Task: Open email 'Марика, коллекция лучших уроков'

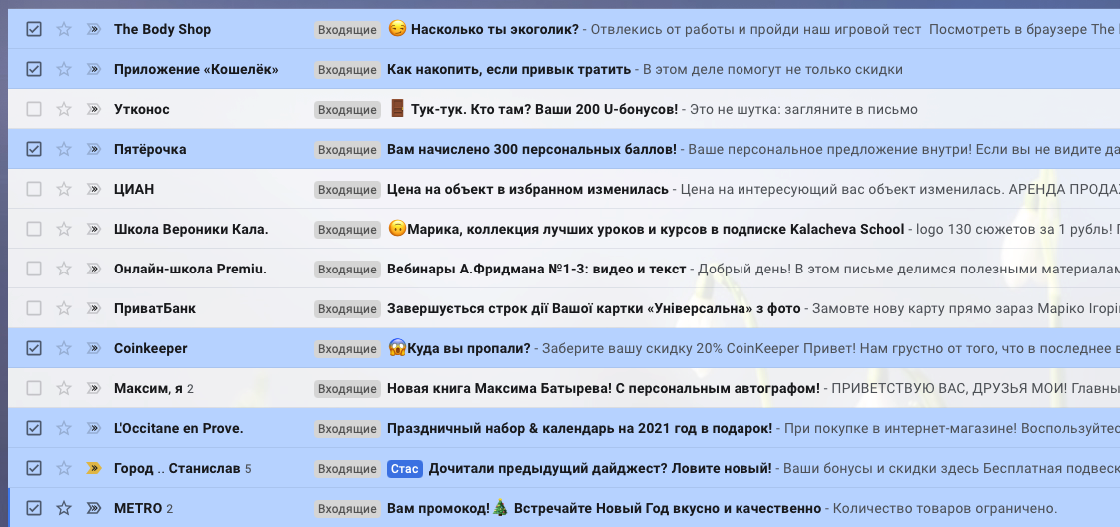Action: tap(656, 229)
